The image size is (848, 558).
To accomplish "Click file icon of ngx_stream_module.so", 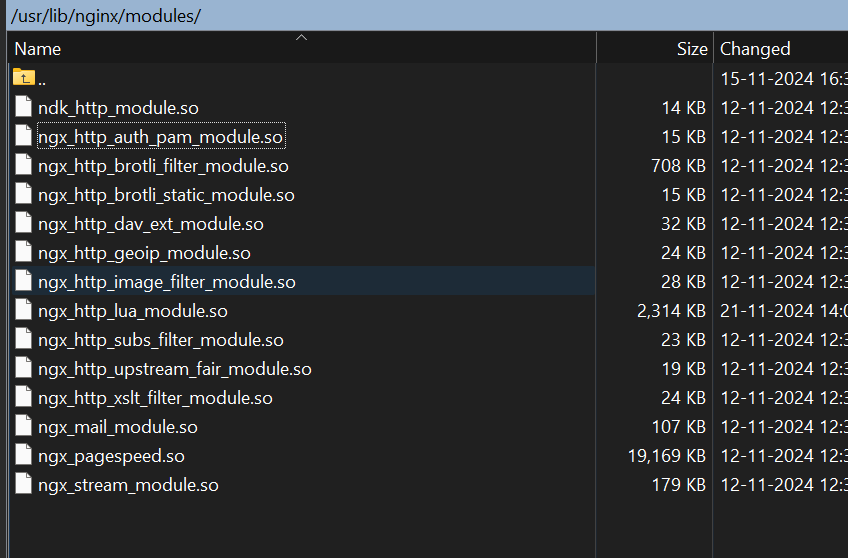I will click(x=23, y=483).
